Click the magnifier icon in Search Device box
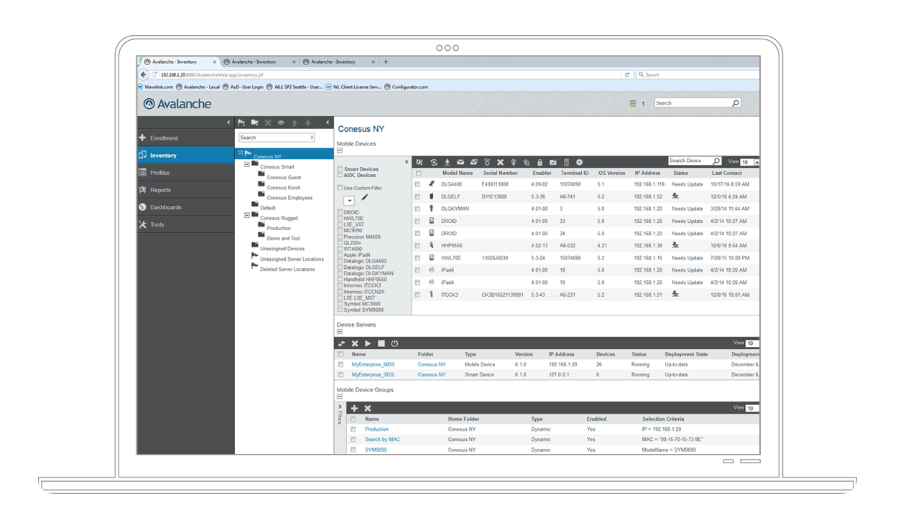The width and height of the screenshot is (902, 506). point(716,161)
